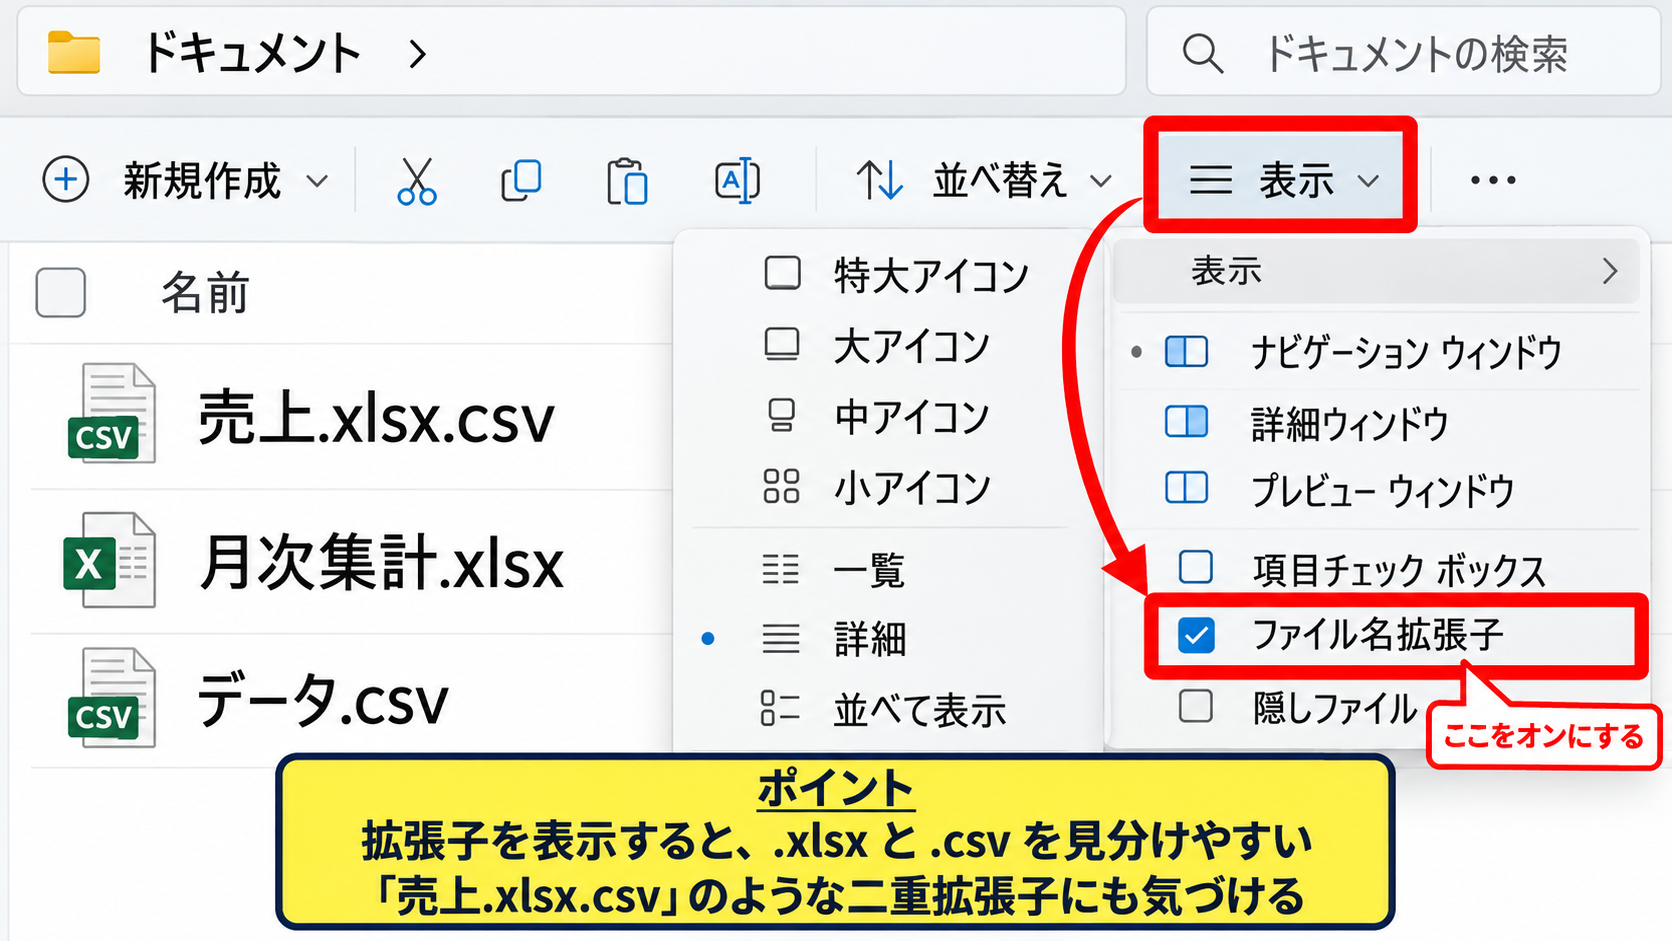Click the 大アイコン view icon
The width and height of the screenshot is (1672, 941).
tap(782, 345)
